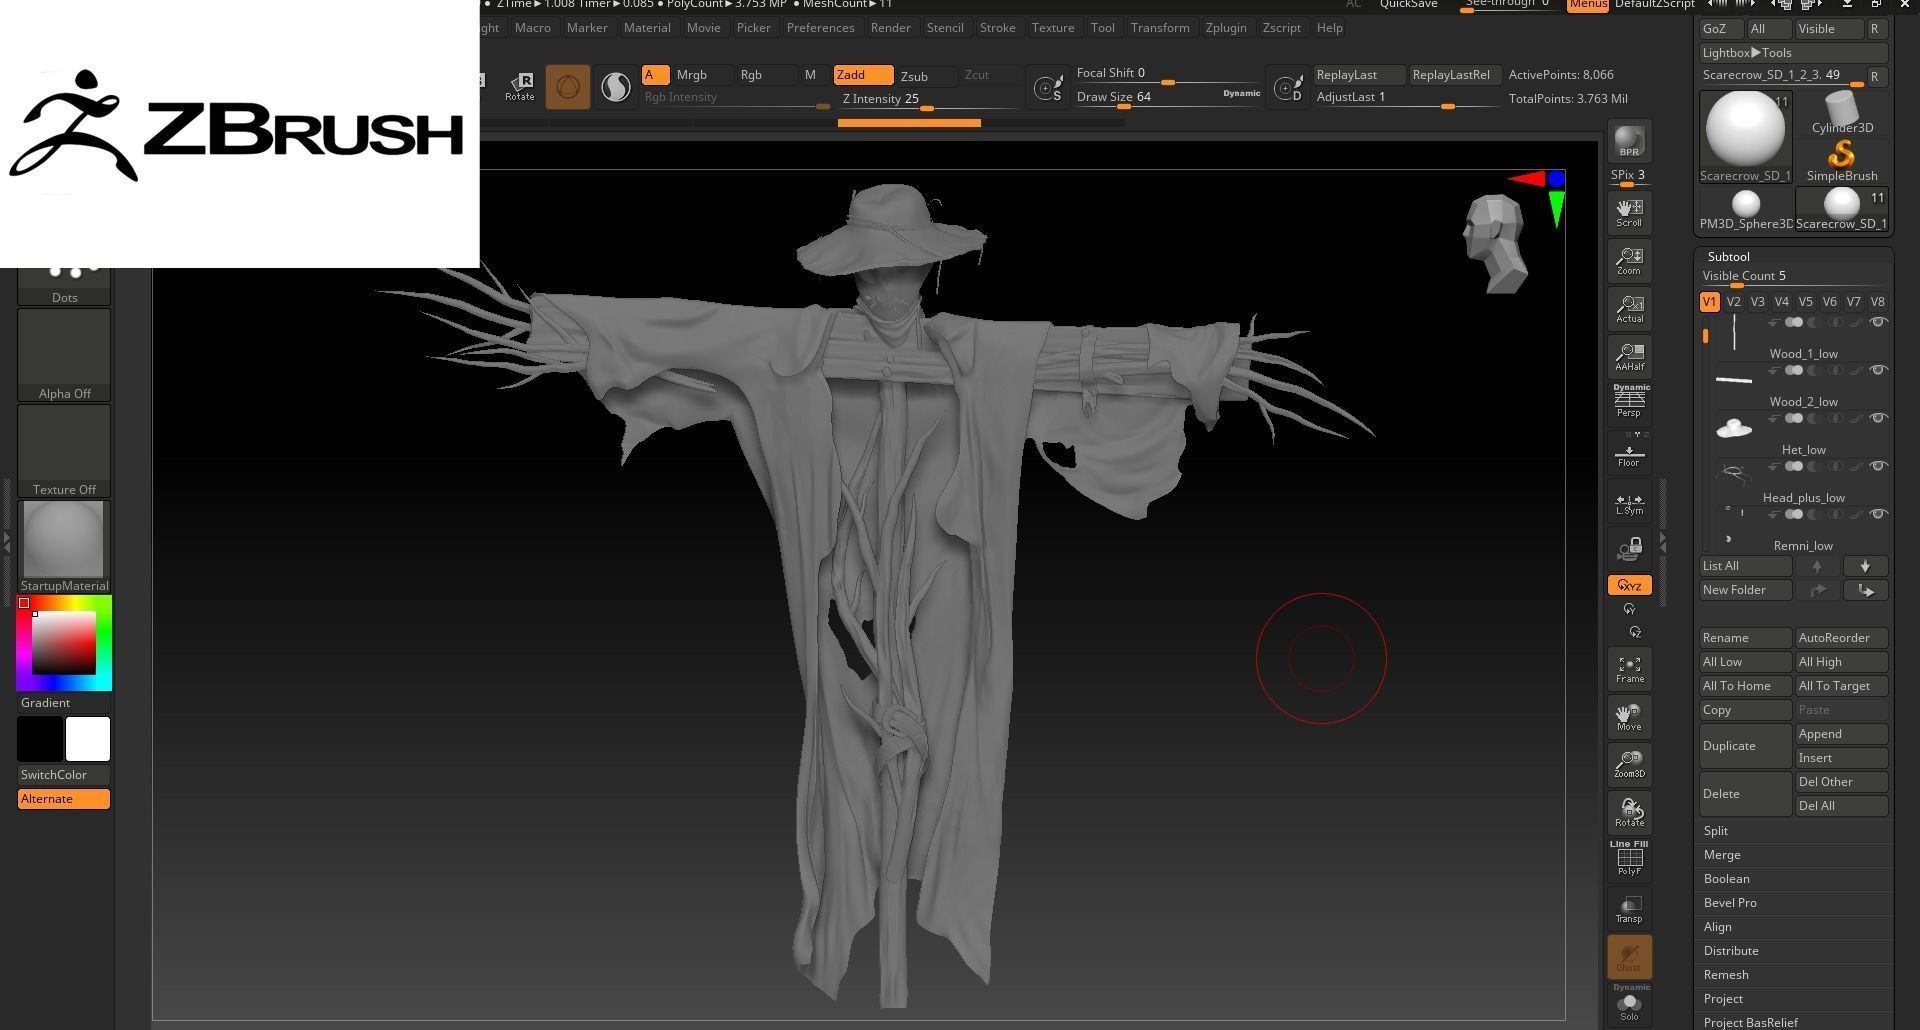The width and height of the screenshot is (1920, 1030).
Task: Click the Append button
Action: tap(1841, 734)
